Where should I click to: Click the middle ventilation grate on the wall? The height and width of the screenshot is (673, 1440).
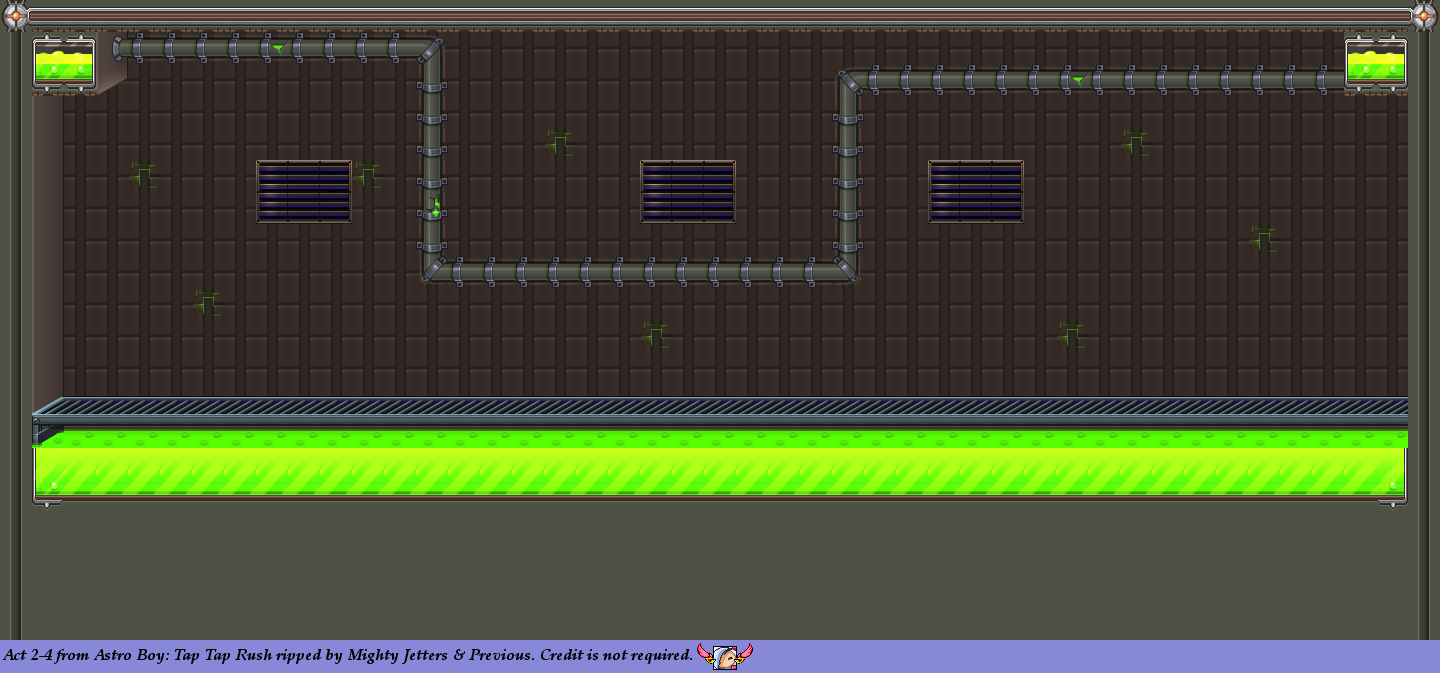click(688, 191)
